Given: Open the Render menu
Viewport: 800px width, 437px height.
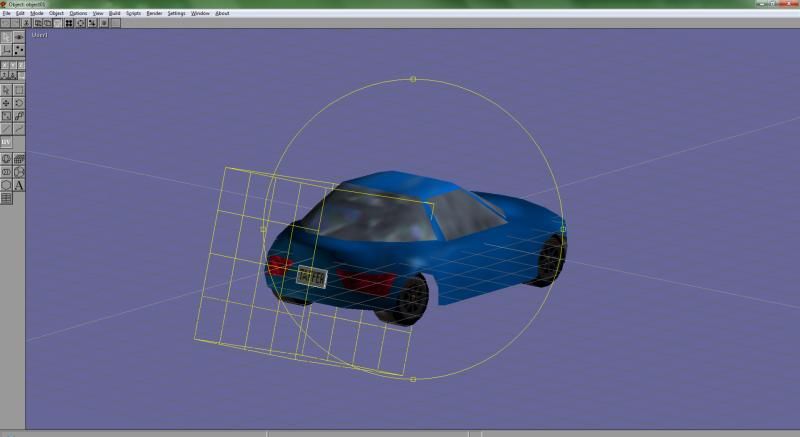Looking at the screenshot, I should [154, 13].
